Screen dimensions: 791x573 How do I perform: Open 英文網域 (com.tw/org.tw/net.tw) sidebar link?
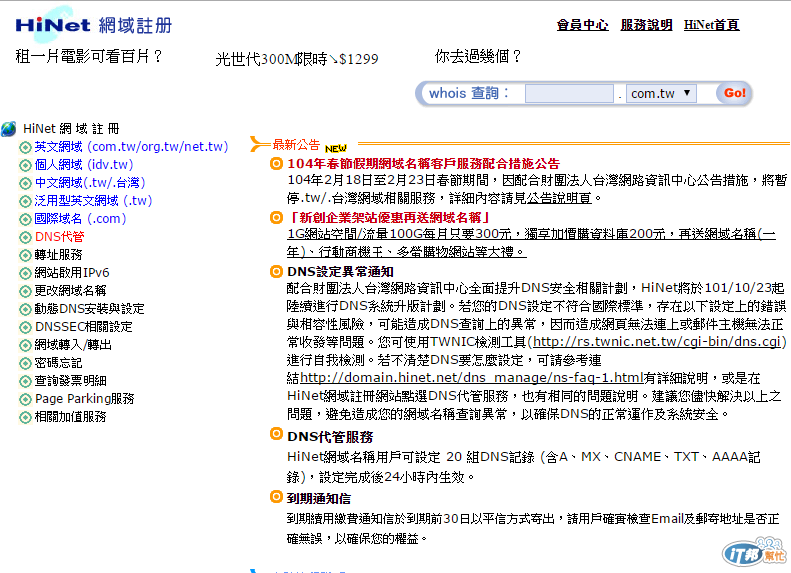click(131, 147)
